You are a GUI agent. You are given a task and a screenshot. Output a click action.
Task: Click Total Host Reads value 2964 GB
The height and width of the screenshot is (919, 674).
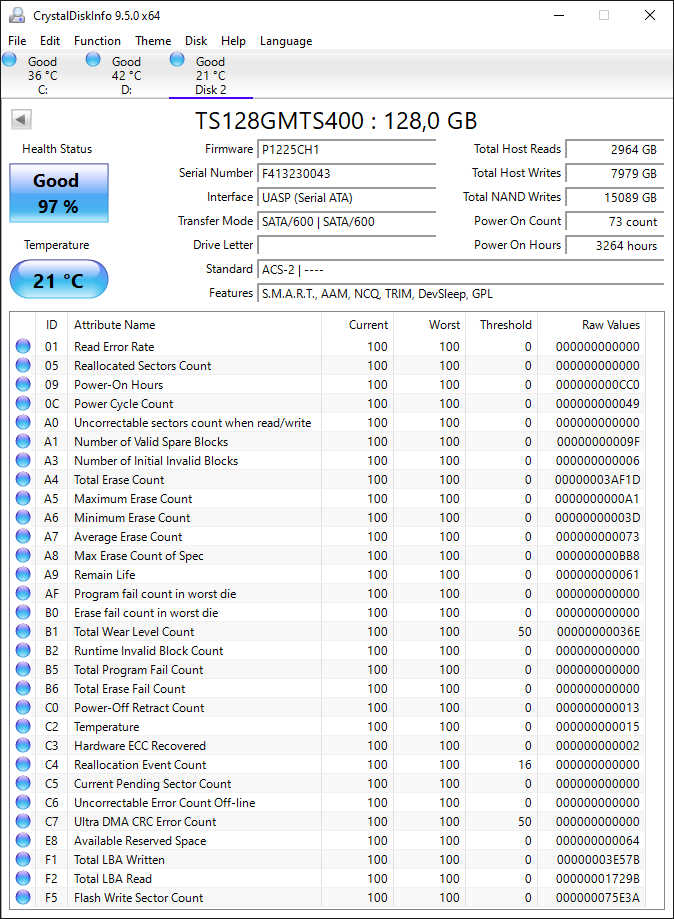615,149
